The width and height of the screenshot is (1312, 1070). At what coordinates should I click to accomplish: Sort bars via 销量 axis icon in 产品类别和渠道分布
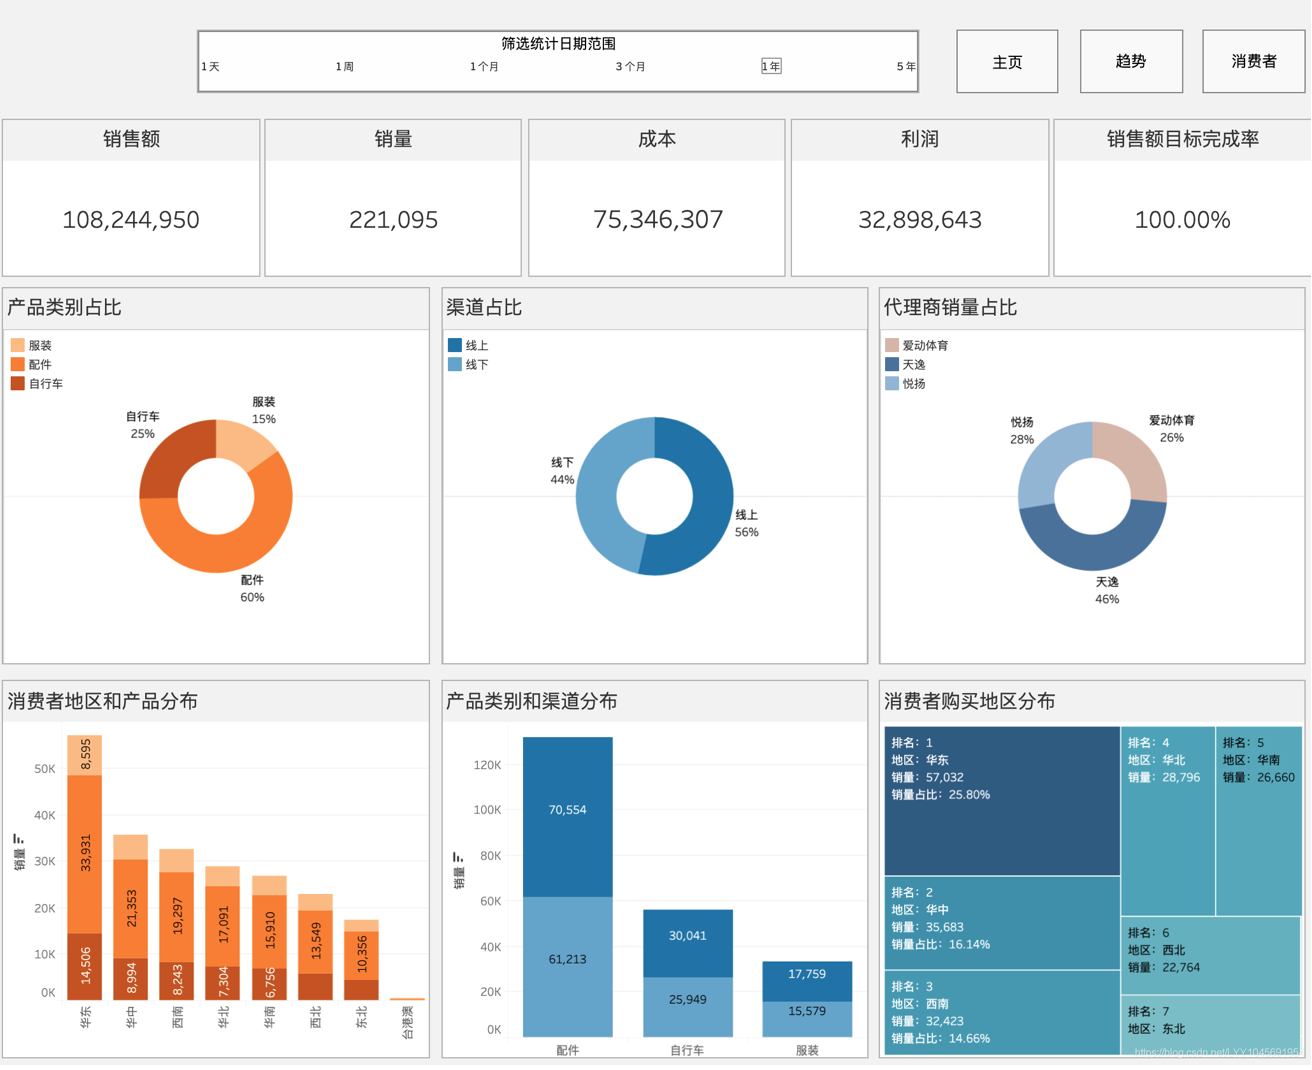457,857
